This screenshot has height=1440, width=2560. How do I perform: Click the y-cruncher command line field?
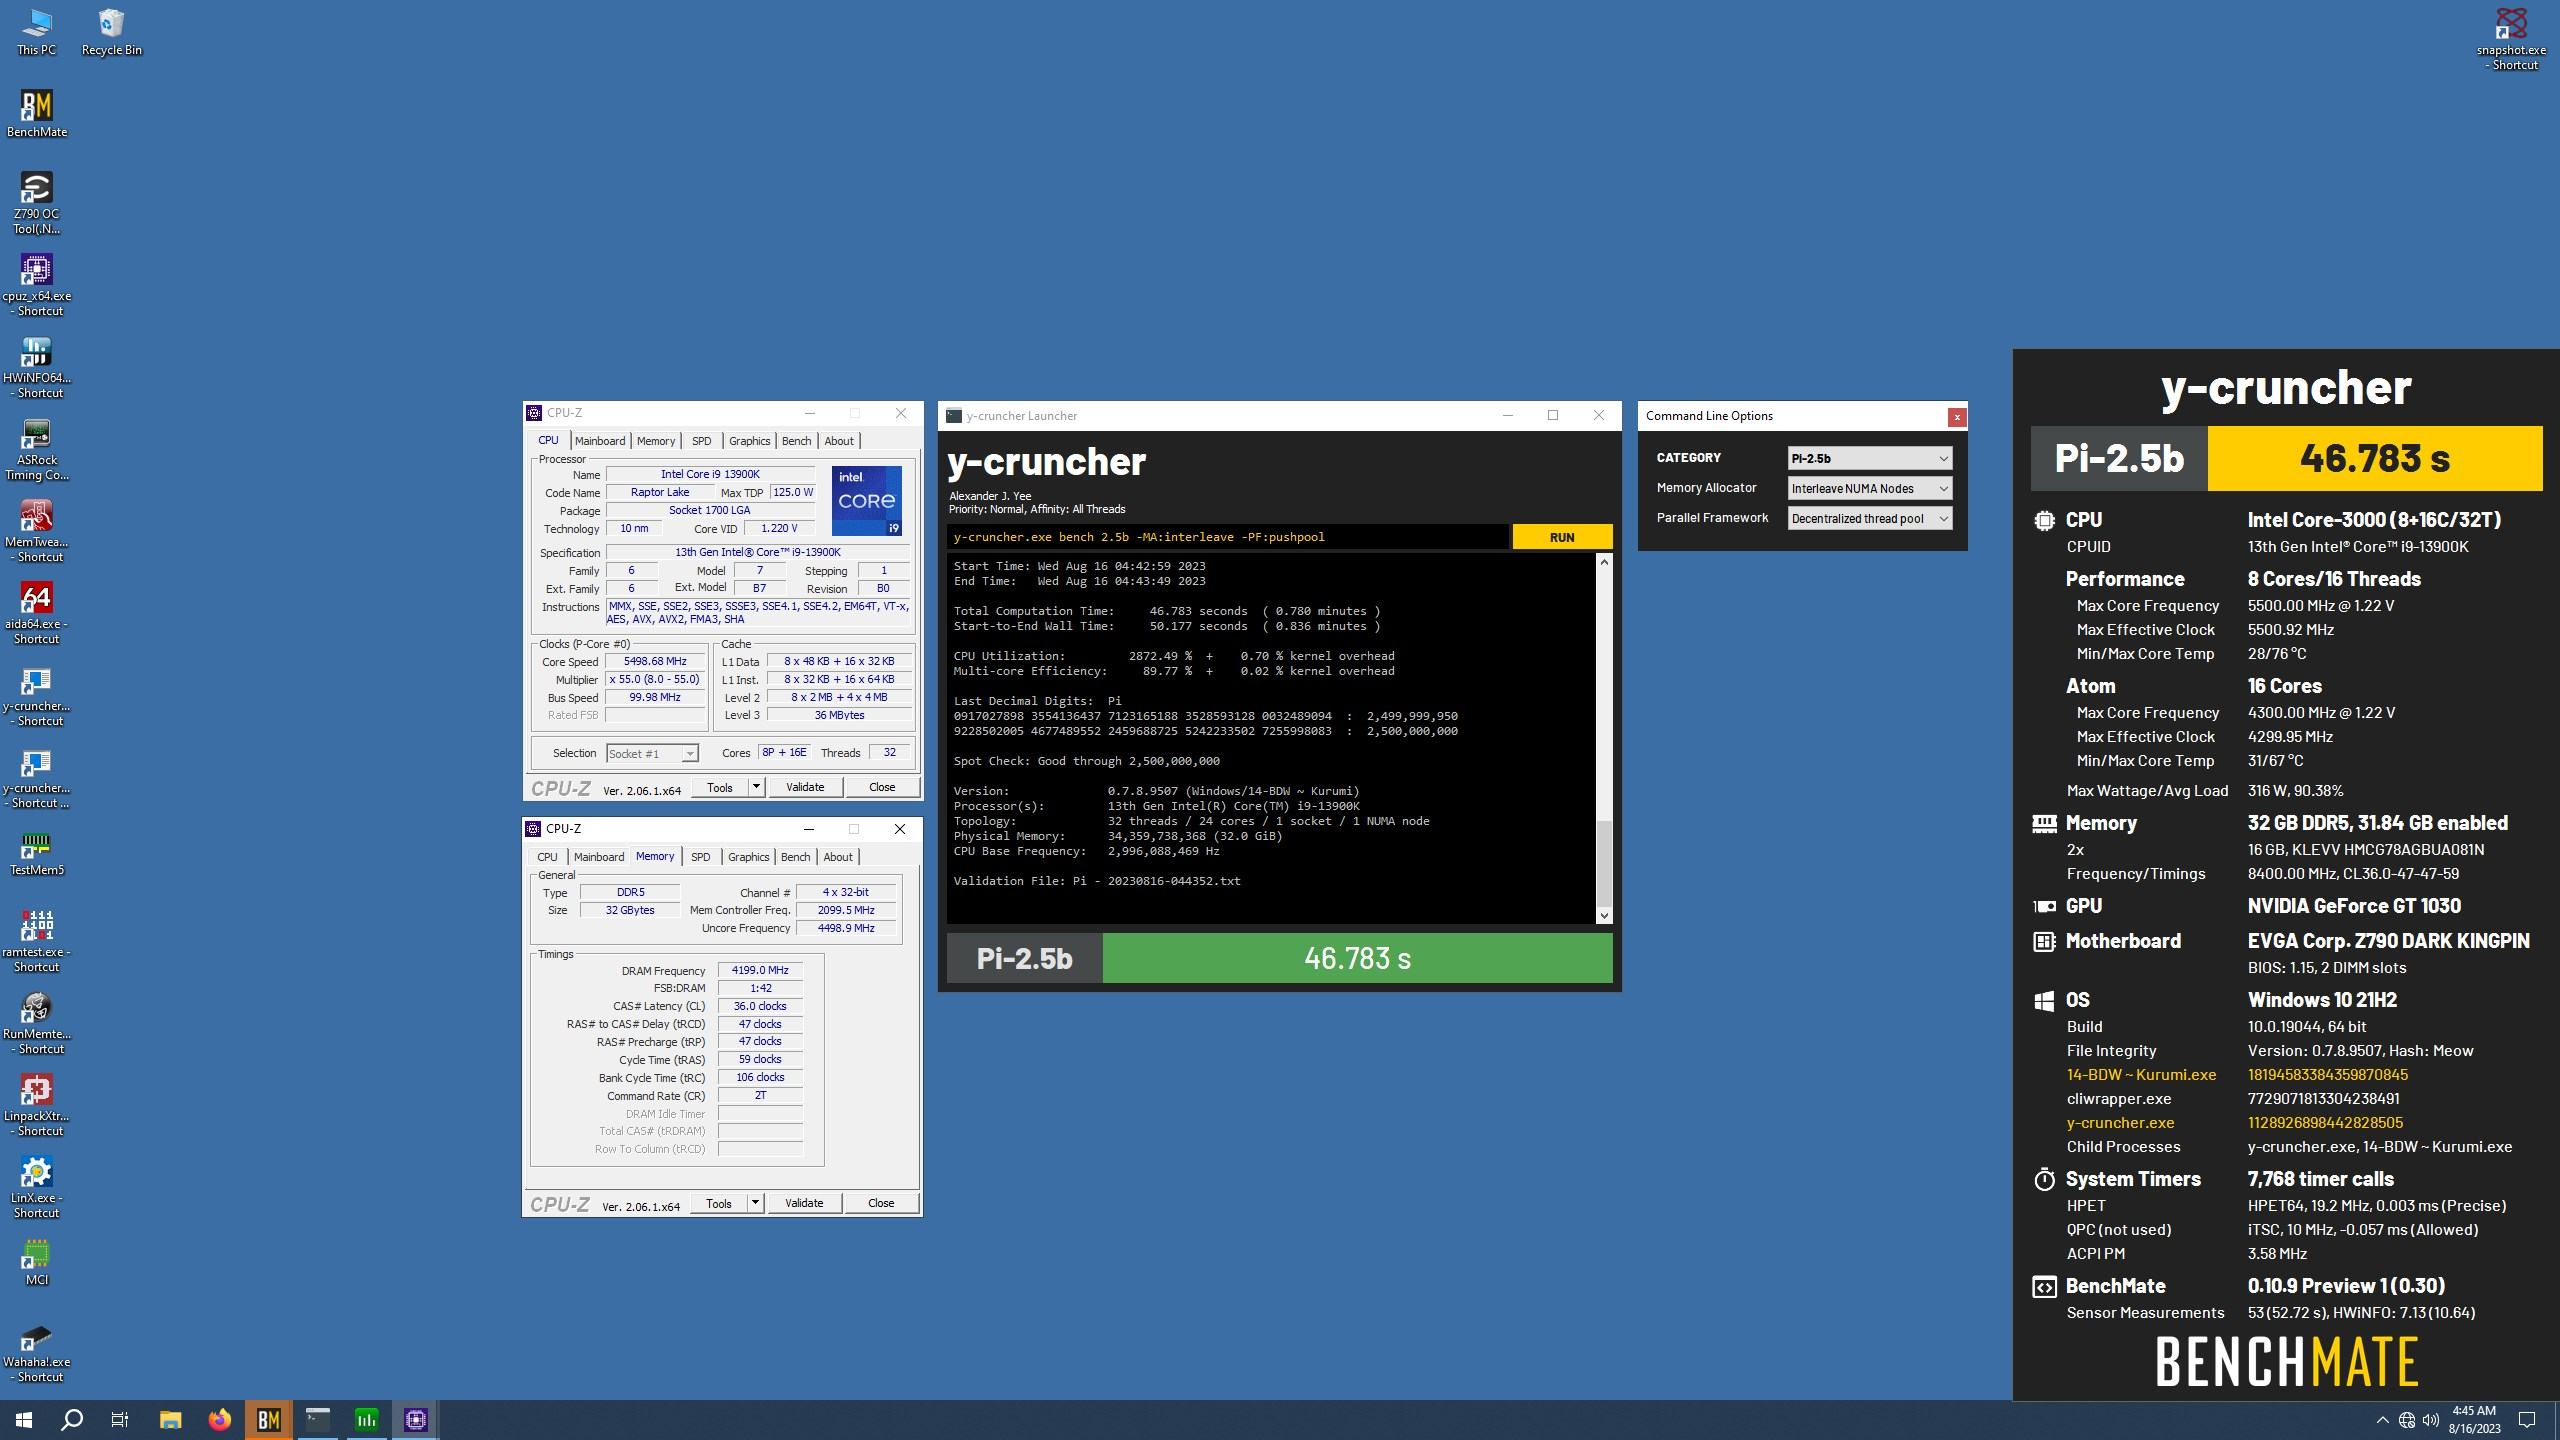pos(1227,537)
